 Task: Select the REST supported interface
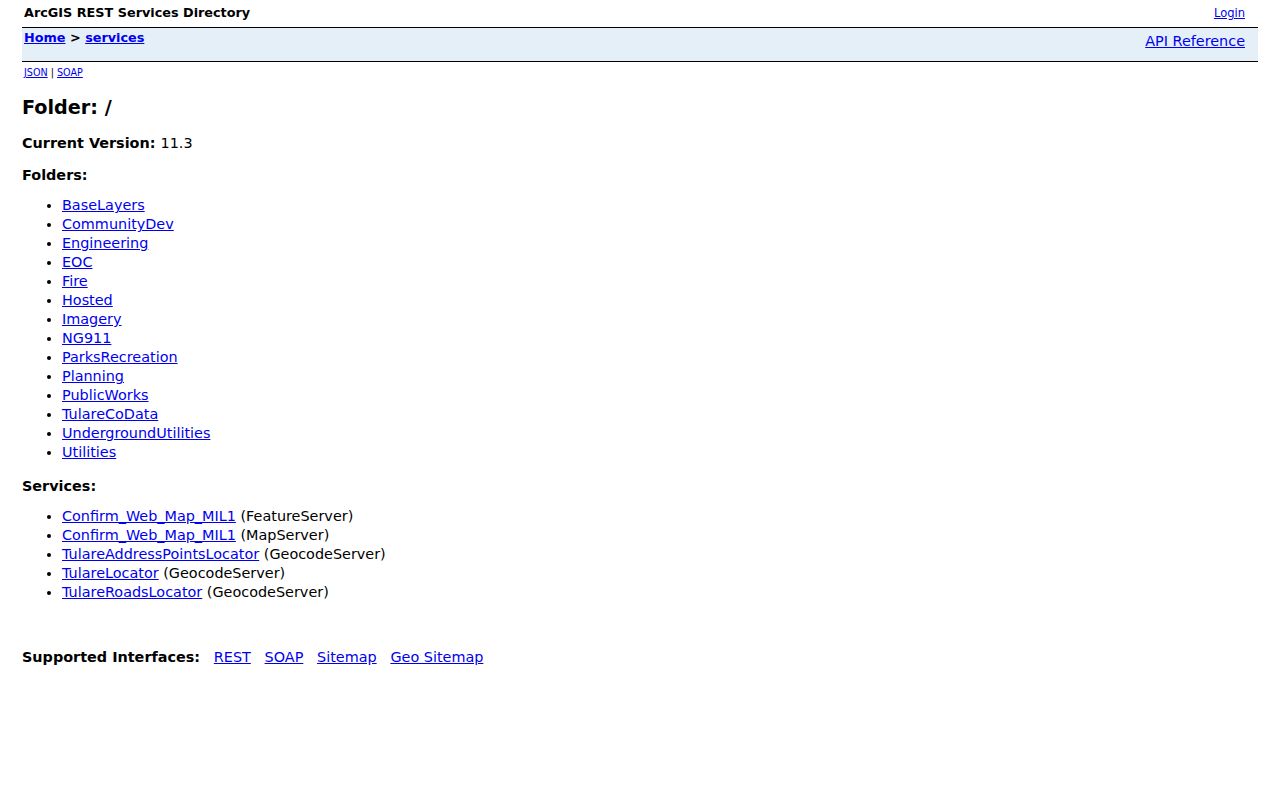pyautogui.click(x=232, y=657)
